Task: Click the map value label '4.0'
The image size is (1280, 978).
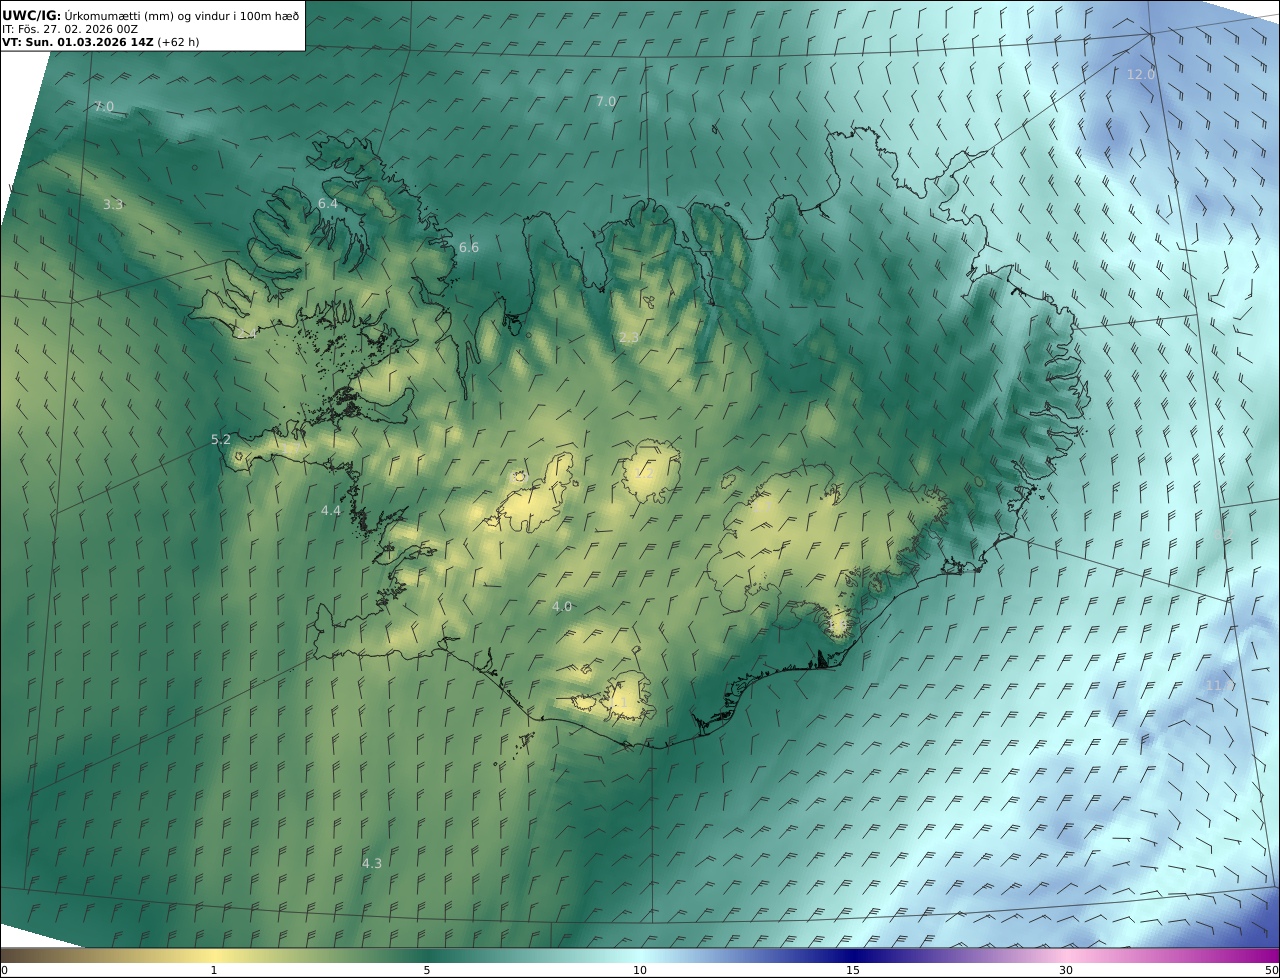Action: point(562,606)
